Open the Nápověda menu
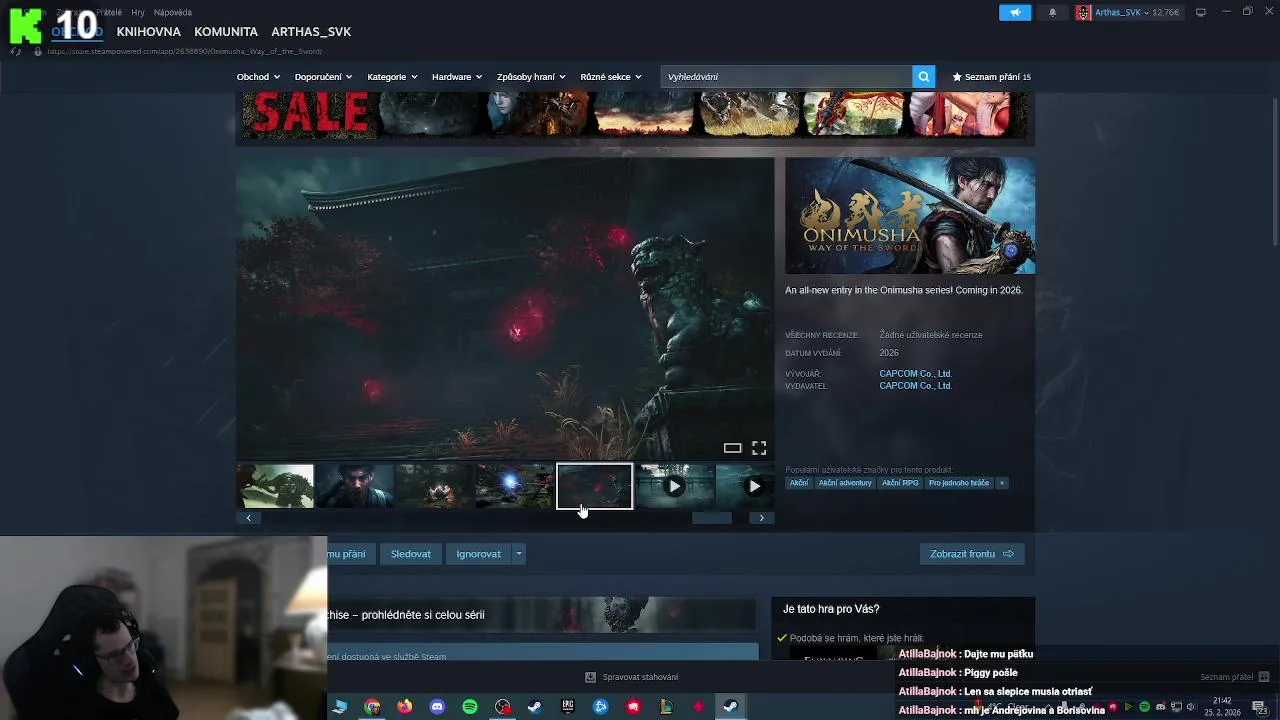Viewport: 1280px width, 720px height. click(x=173, y=12)
